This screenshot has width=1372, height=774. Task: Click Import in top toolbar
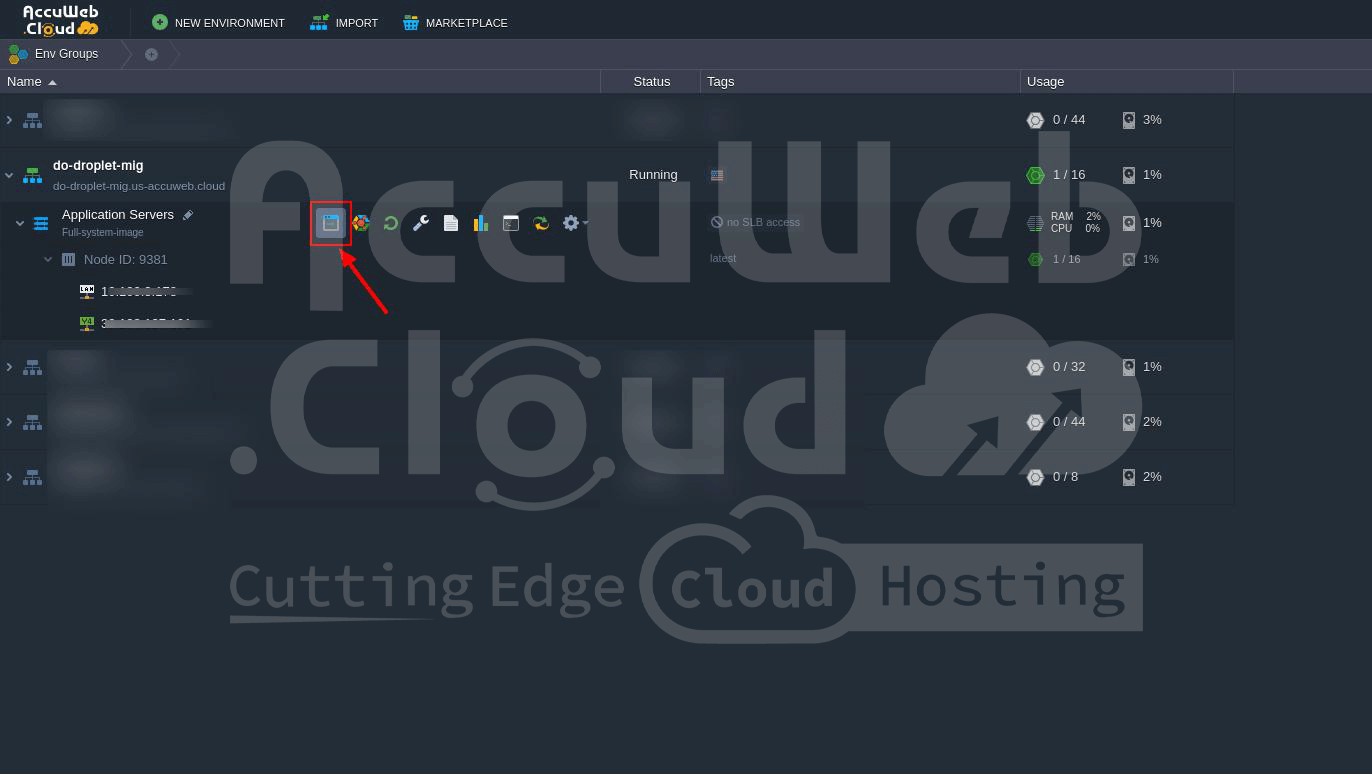[x=344, y=22]
